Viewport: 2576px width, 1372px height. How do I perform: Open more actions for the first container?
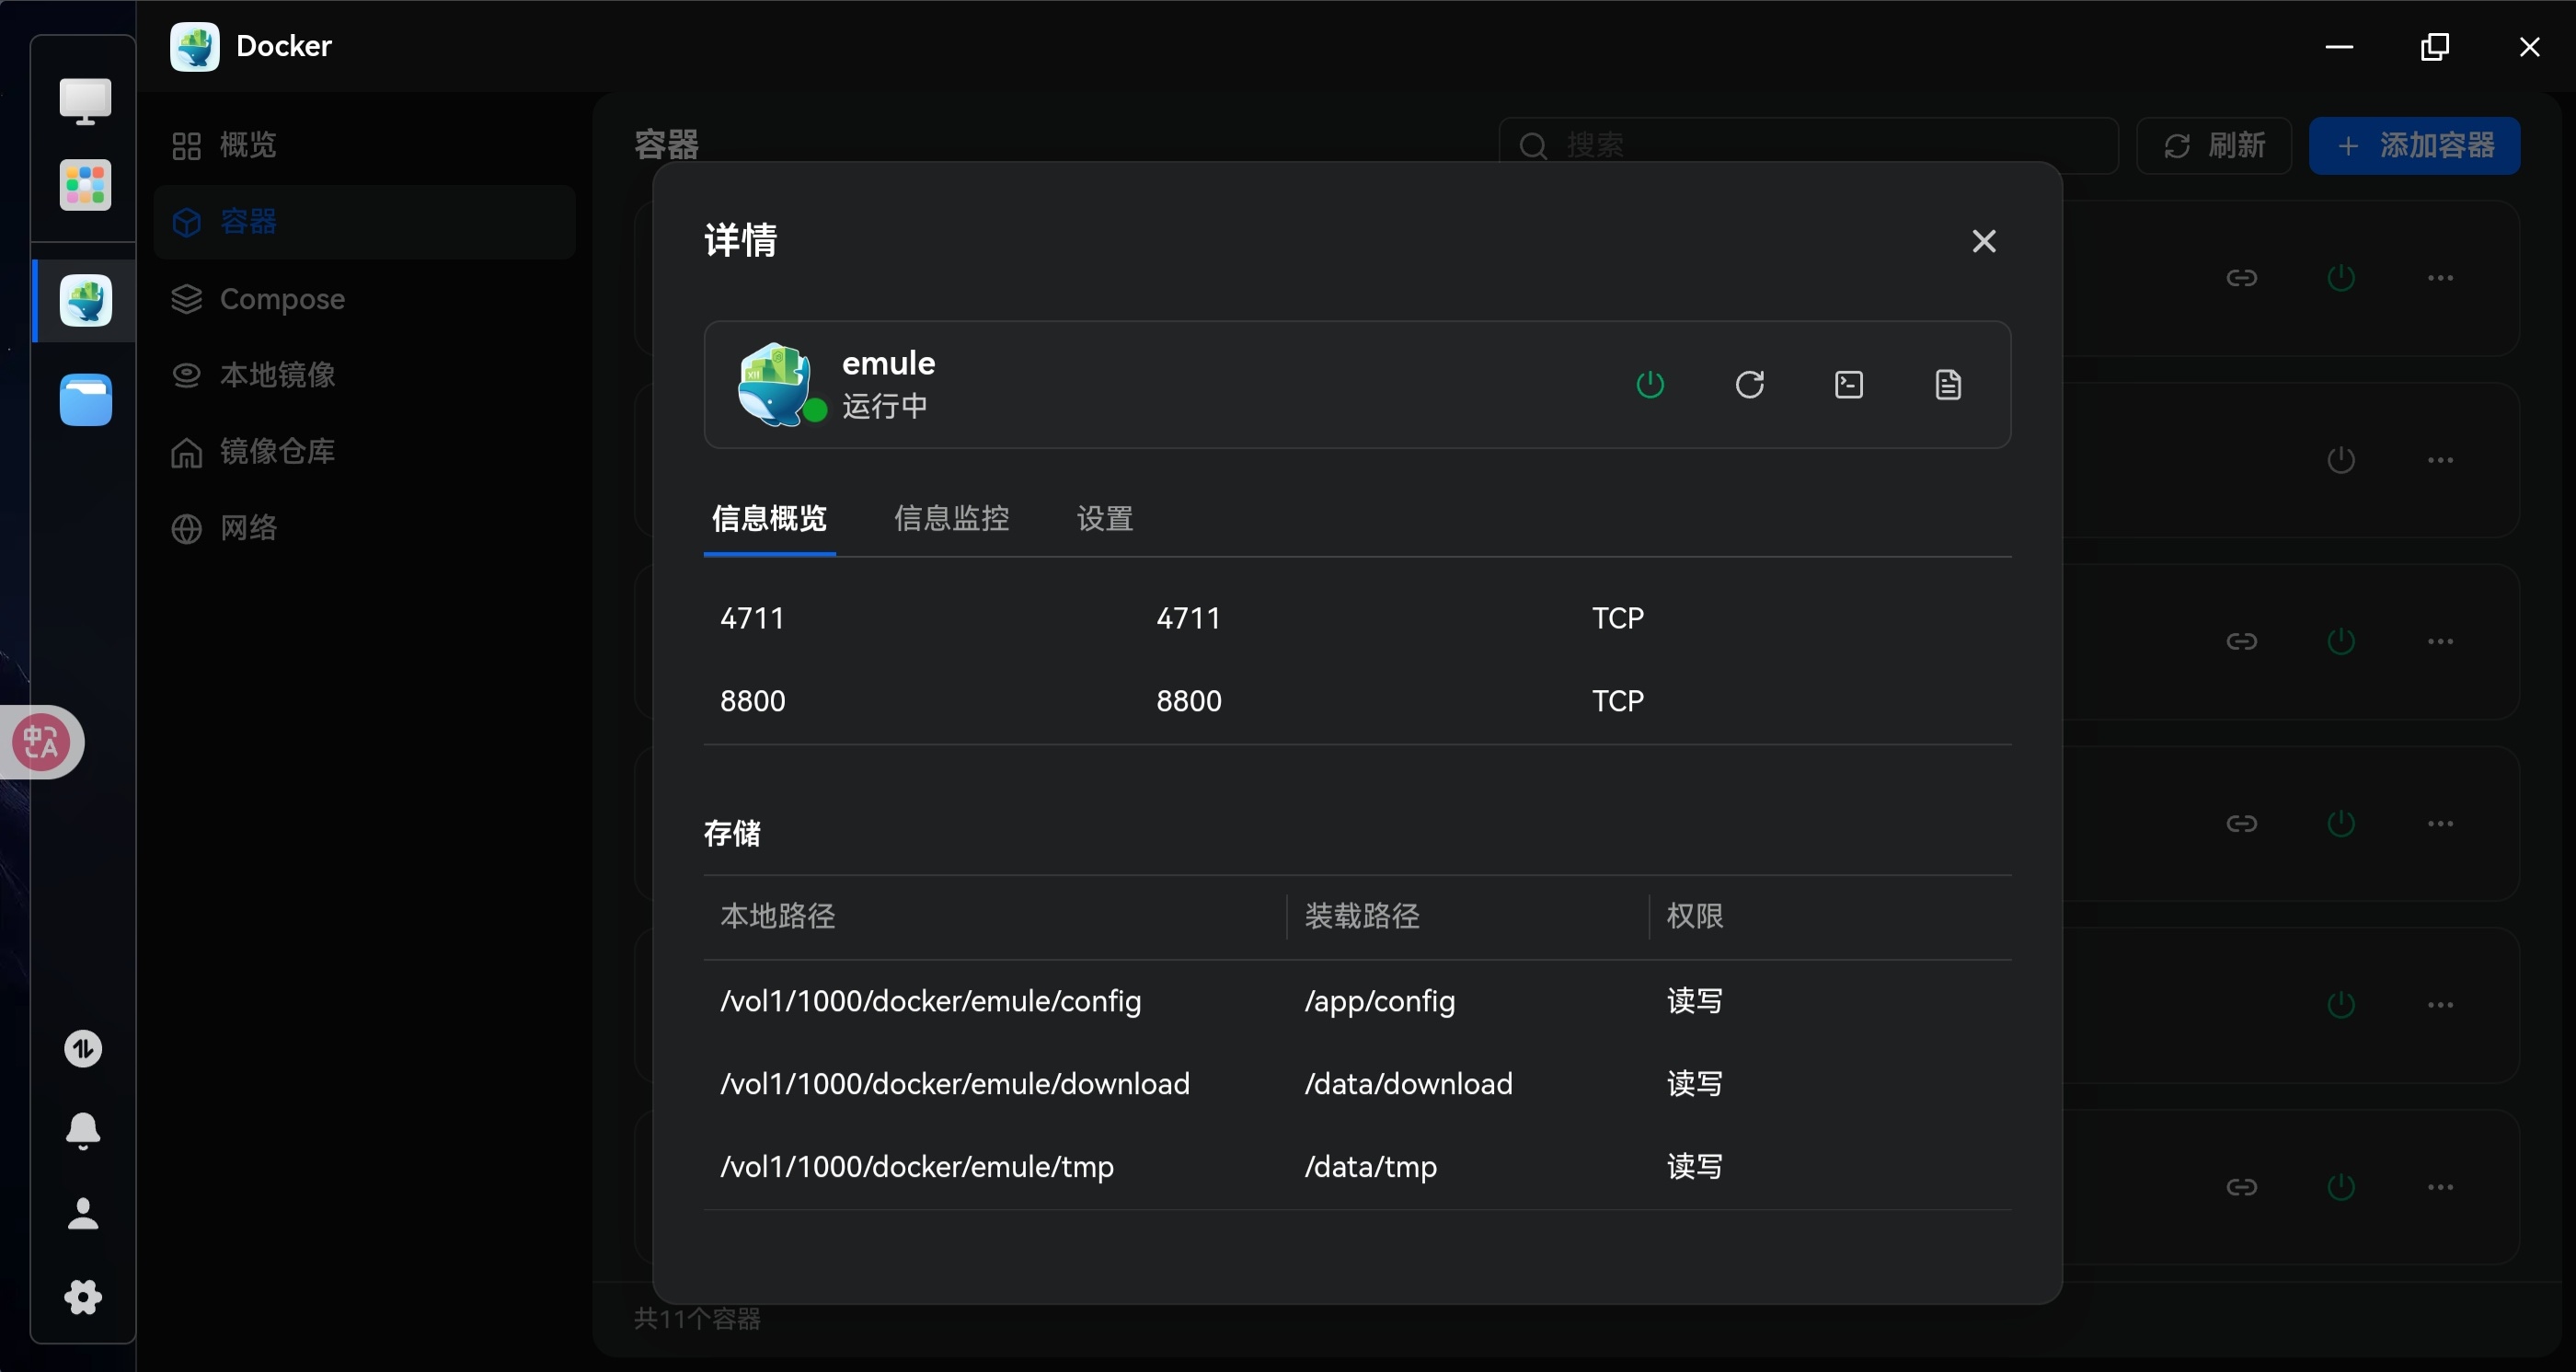click(2440, 277)
